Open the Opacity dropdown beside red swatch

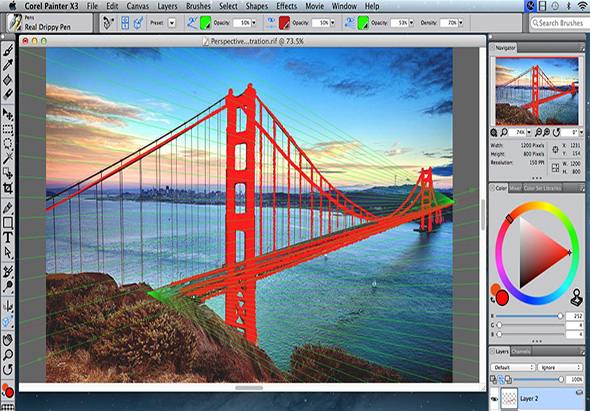pyautogui.click(x=333, y=23)
